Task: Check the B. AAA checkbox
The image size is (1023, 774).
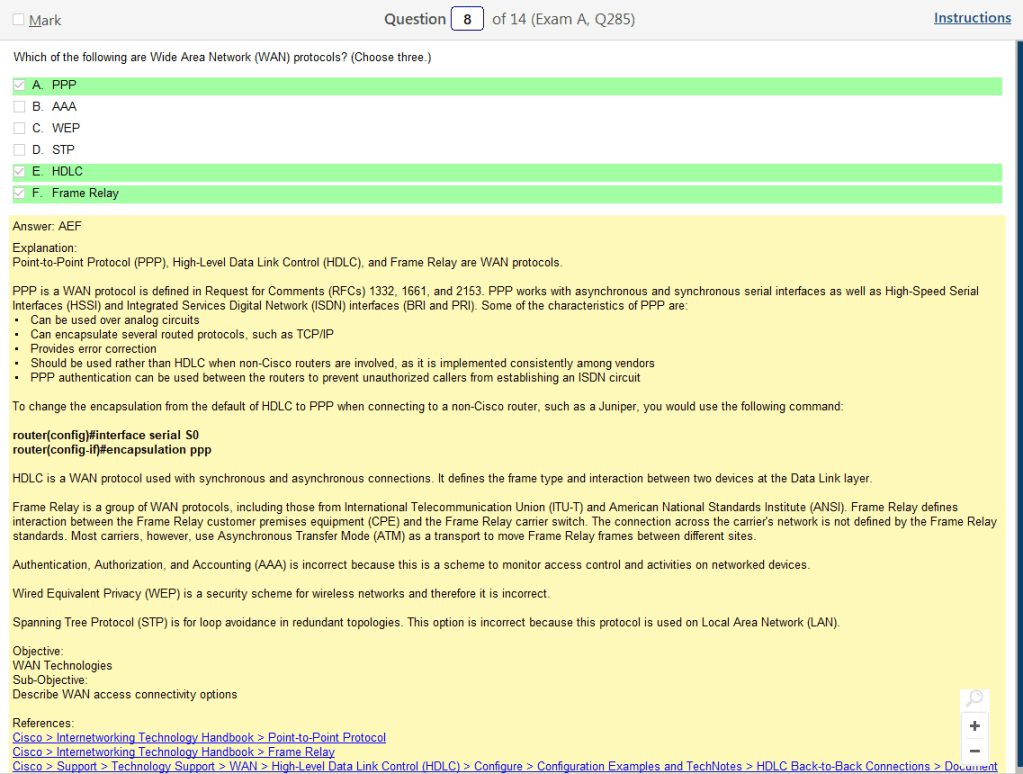Action: click(x=19, y=107)
